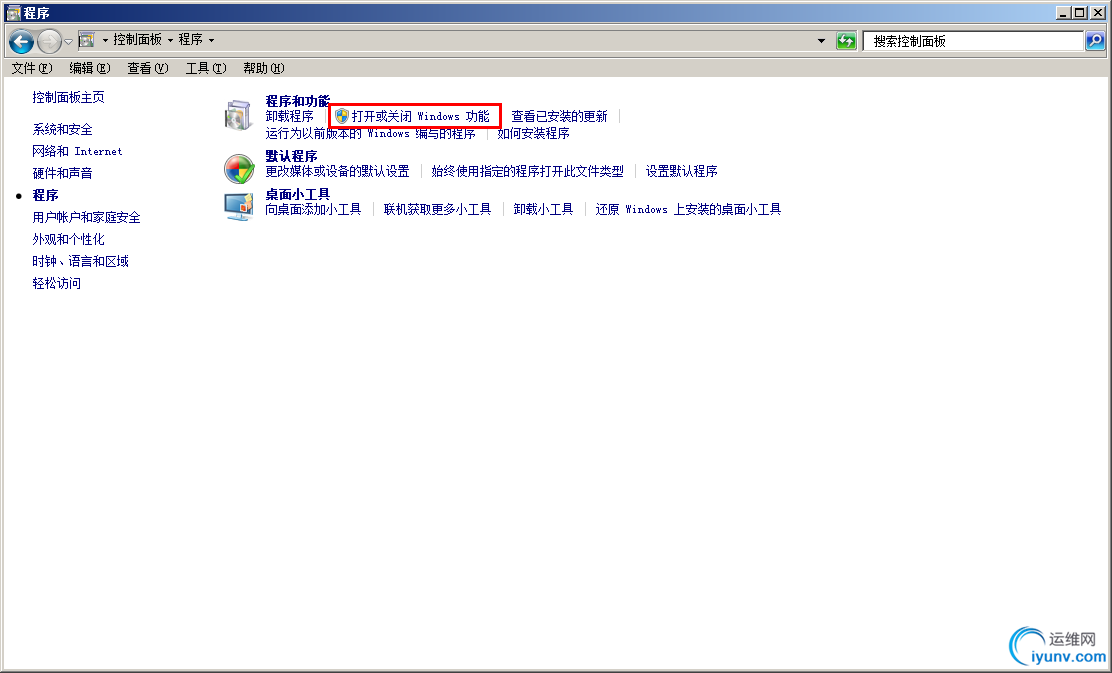Open 硬件和声音 category
The image size is (1112, 673).
coord(62,173)
